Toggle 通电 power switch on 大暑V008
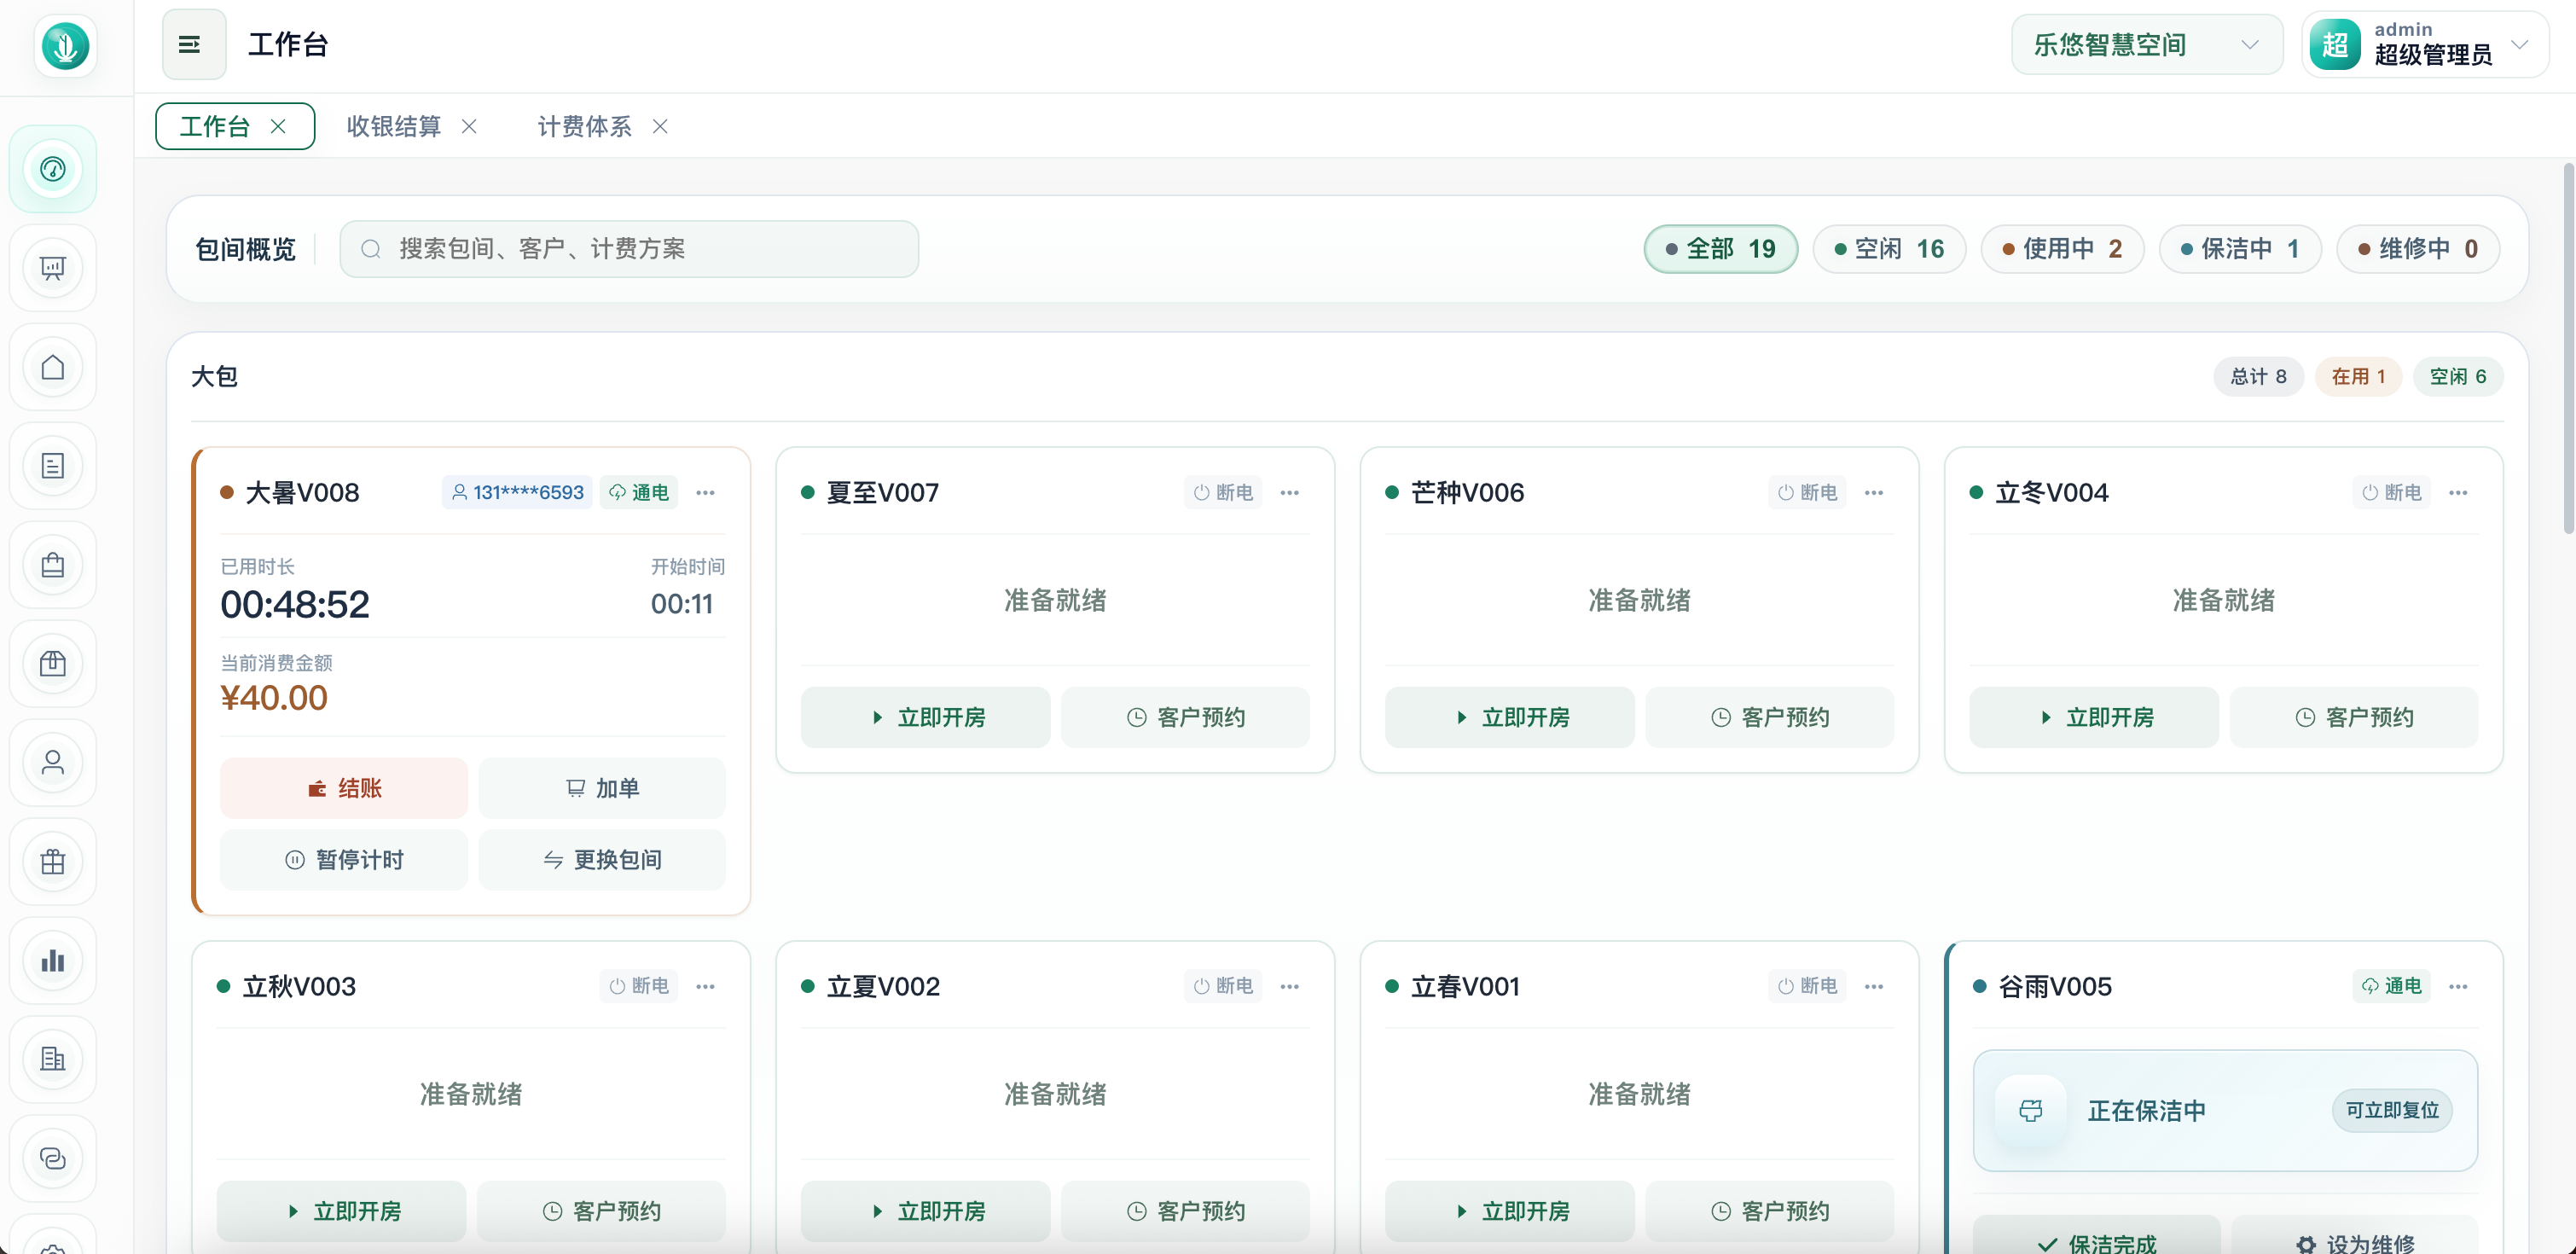 tap(639, 493)
